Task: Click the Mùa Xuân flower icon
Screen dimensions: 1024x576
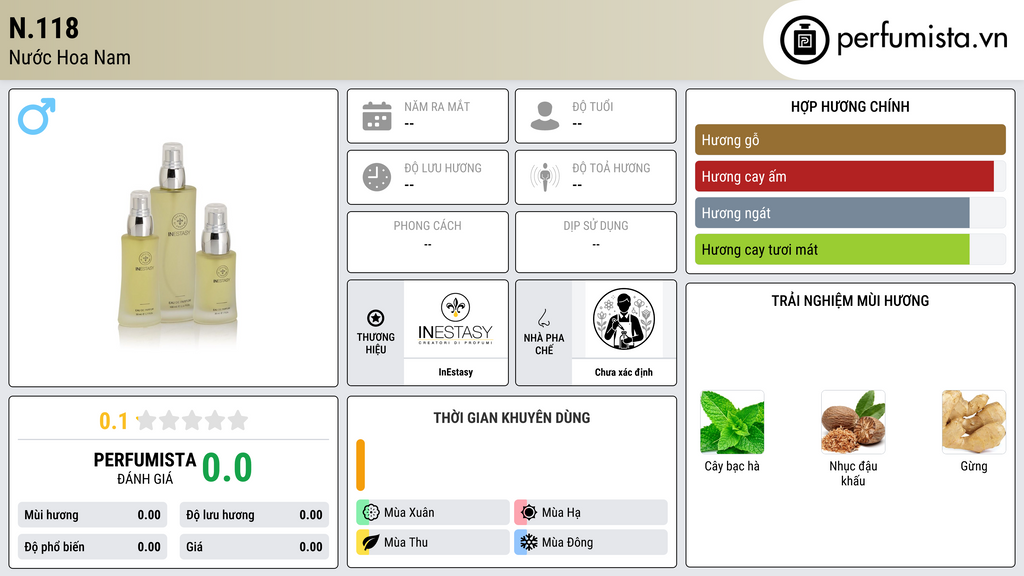Action: tap(371, 513)
